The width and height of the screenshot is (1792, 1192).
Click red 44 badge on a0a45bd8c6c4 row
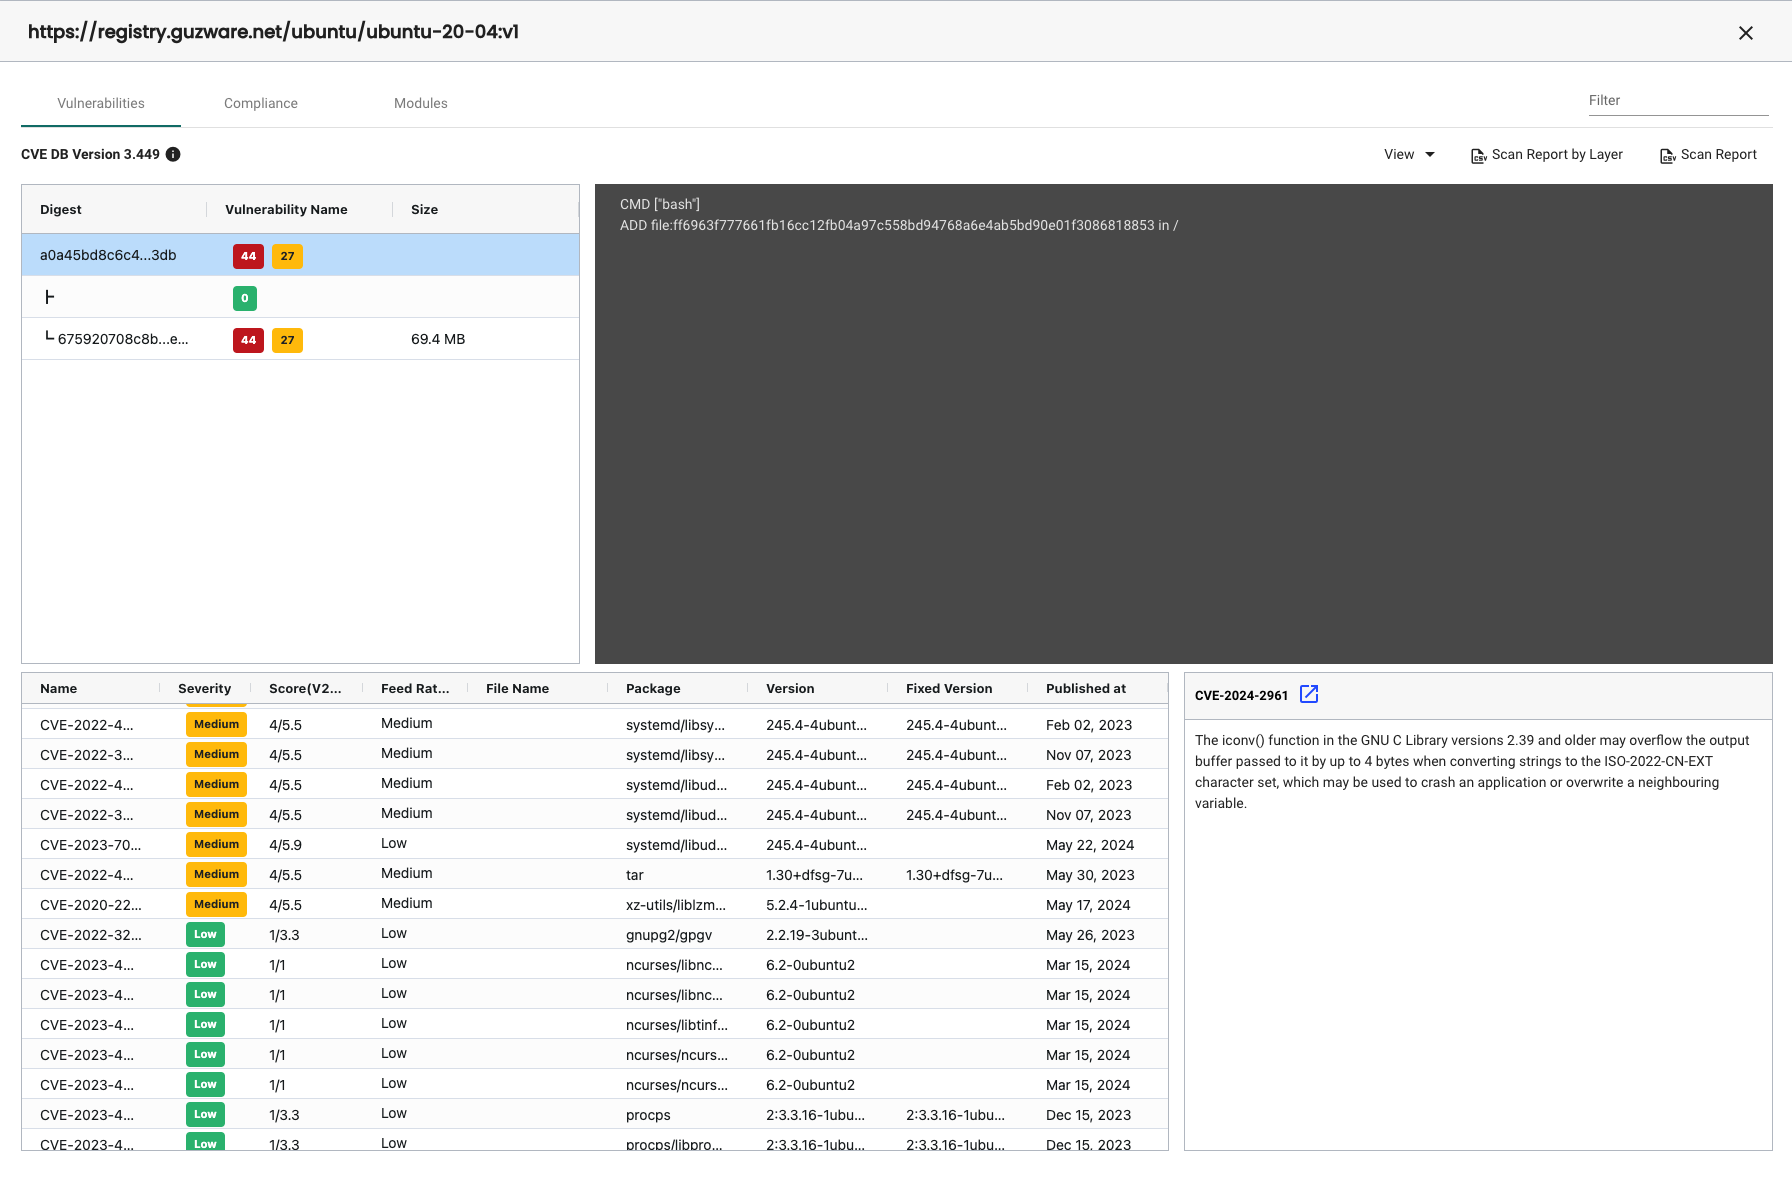248,256
